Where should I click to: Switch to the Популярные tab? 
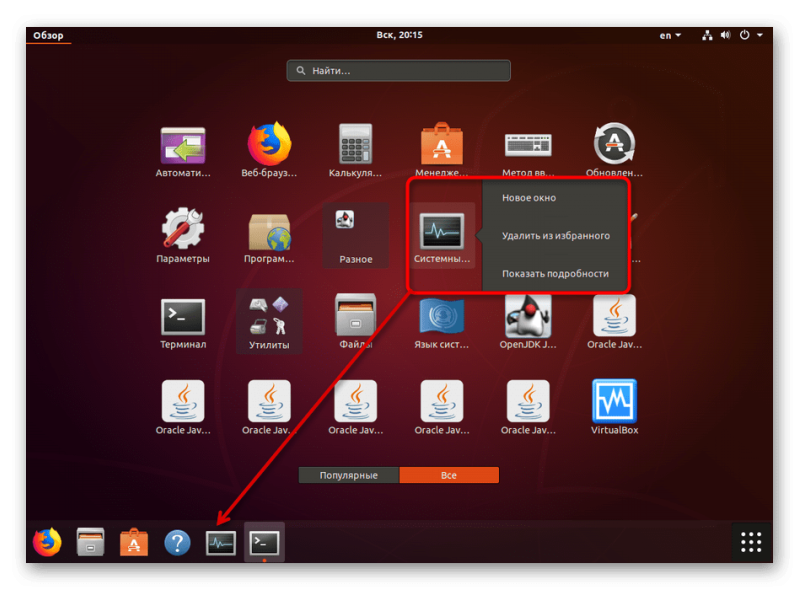(348, 475)
